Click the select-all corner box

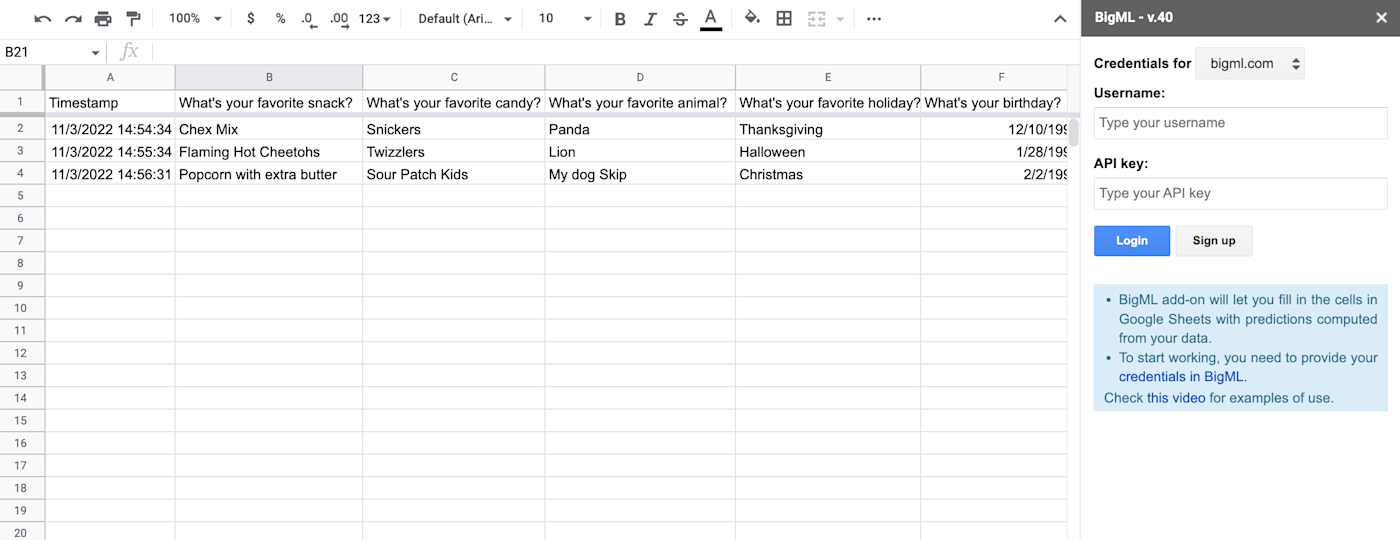tap(22, 77)
